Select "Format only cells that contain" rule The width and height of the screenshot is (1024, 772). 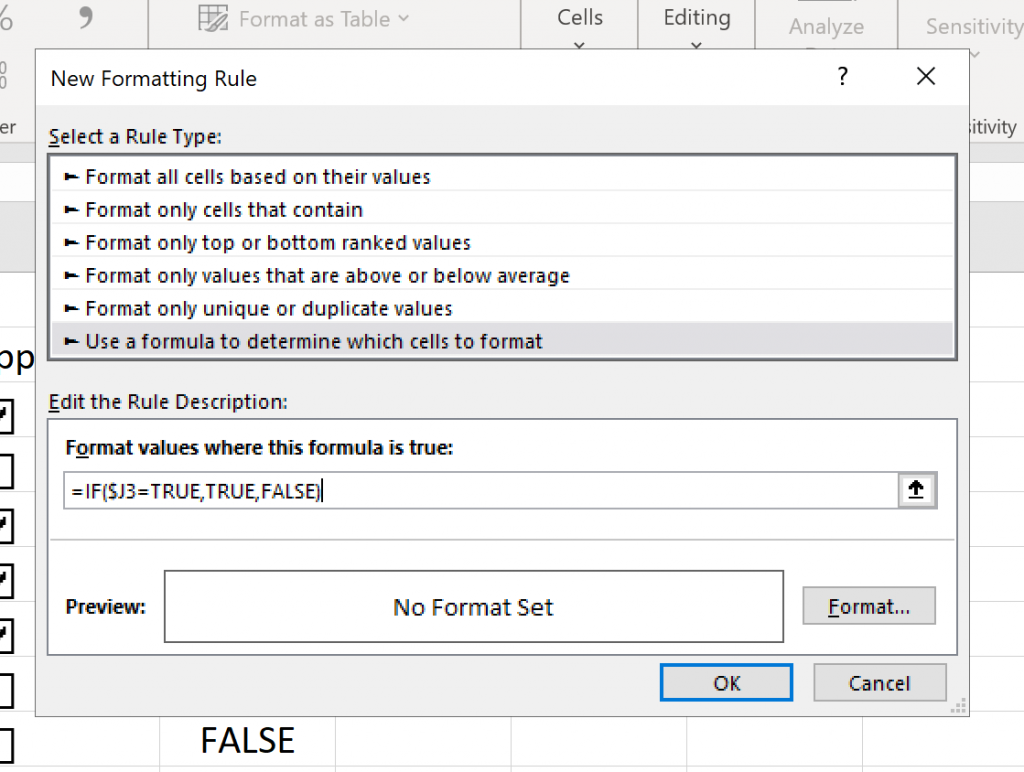point(222,209)
